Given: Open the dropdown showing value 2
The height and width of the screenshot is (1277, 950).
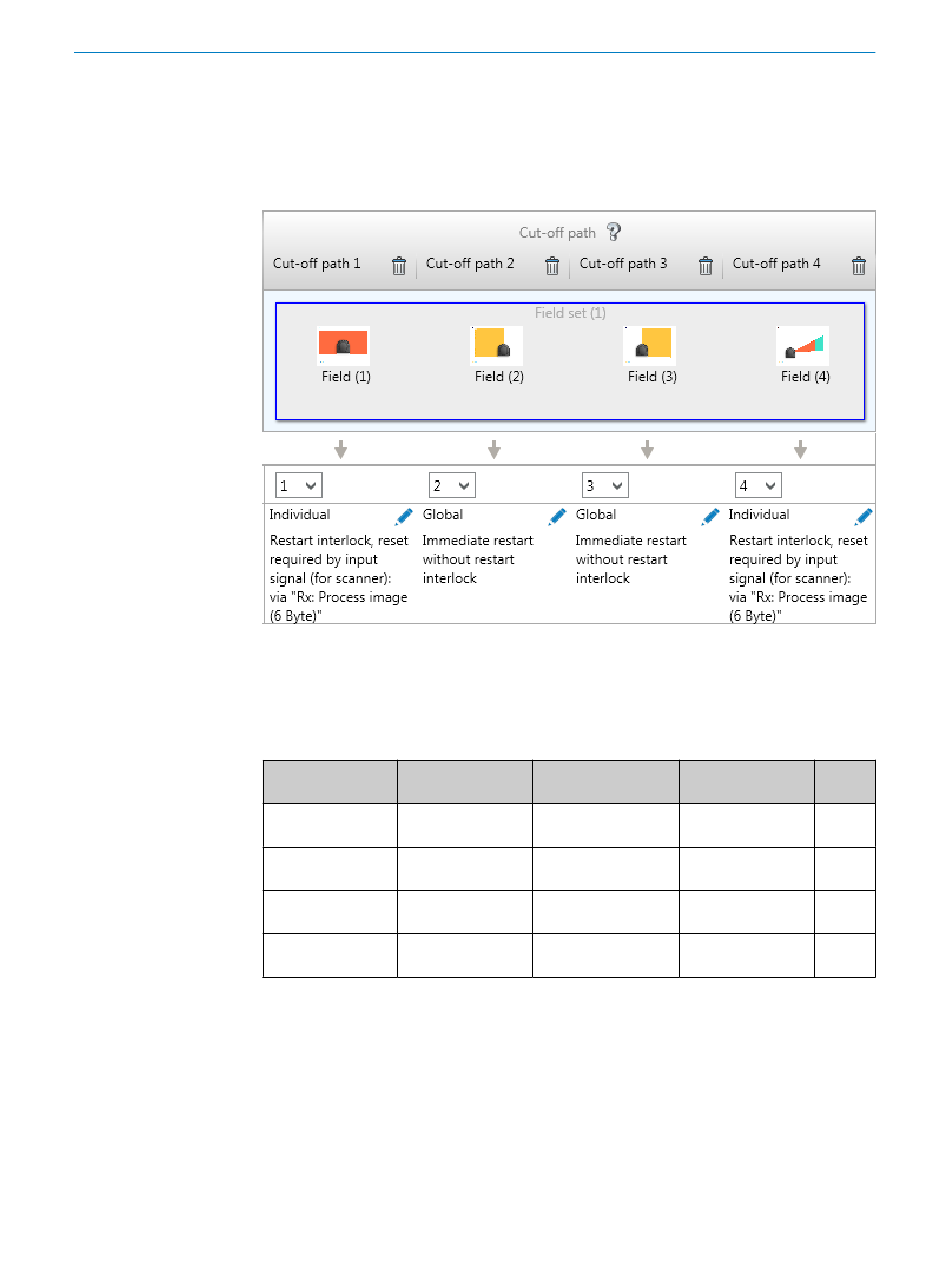Looking at the screenshot, I should click(452, 486).
